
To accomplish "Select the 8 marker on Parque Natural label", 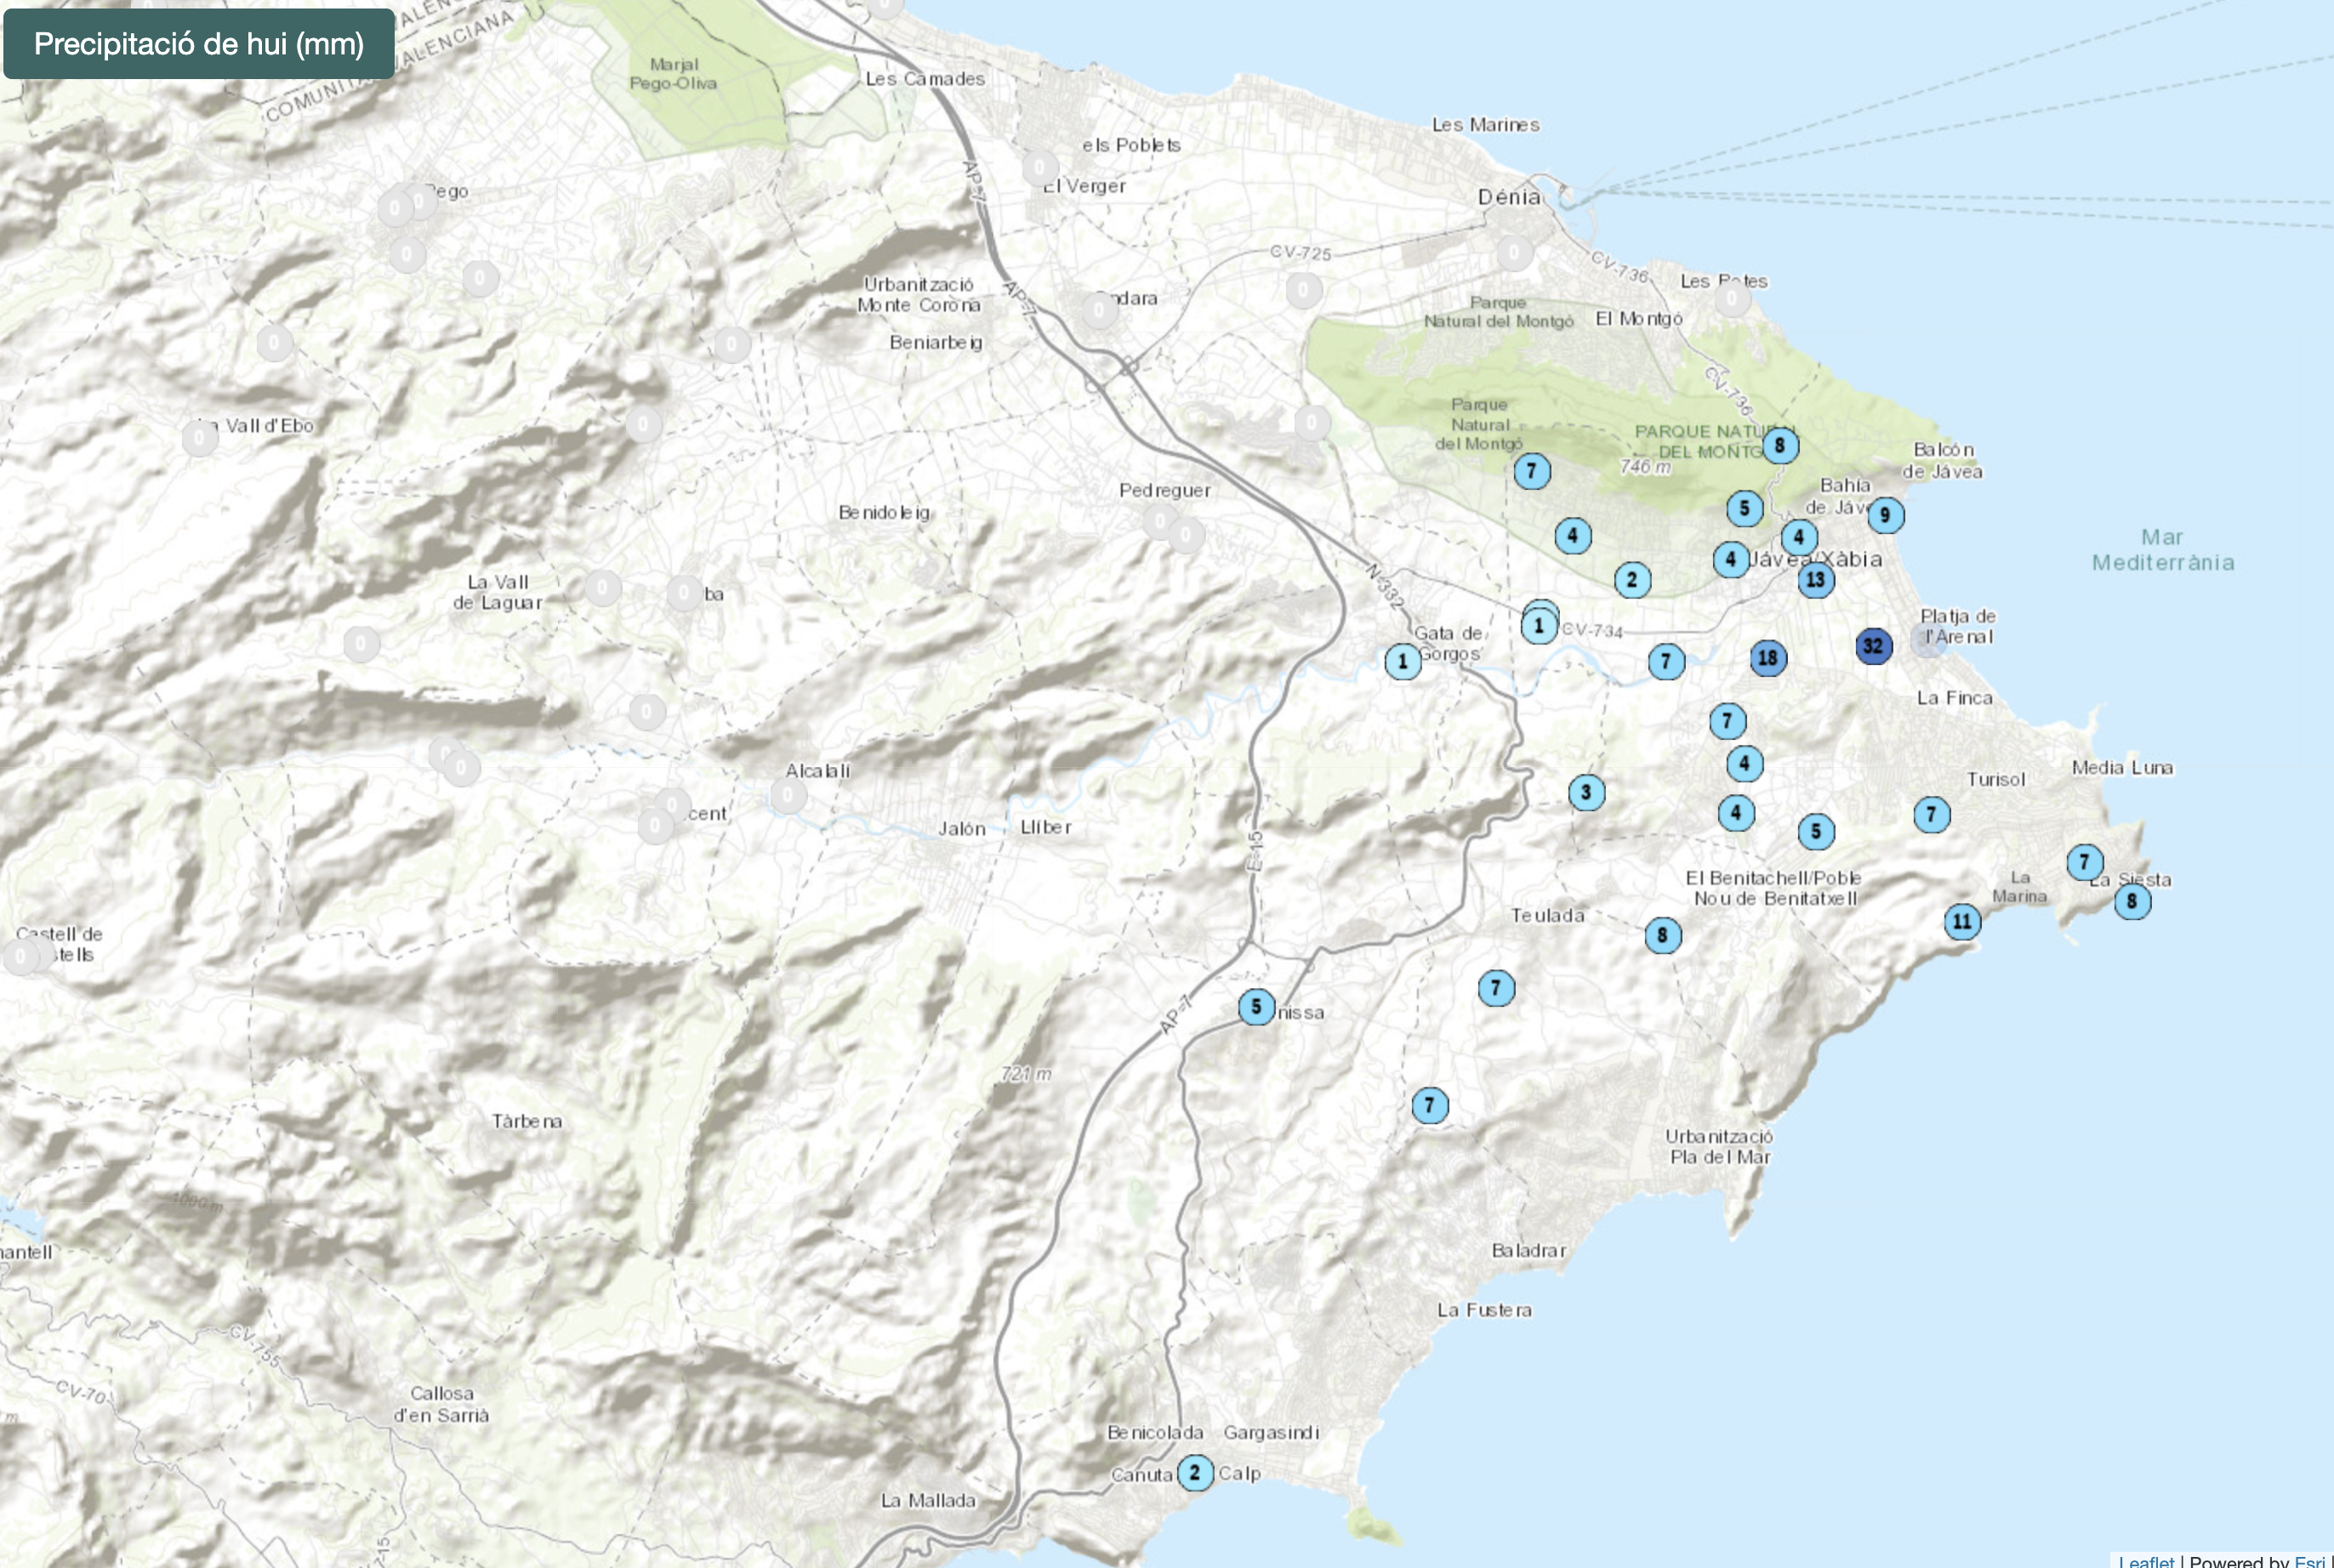I will pos(1780,446).
